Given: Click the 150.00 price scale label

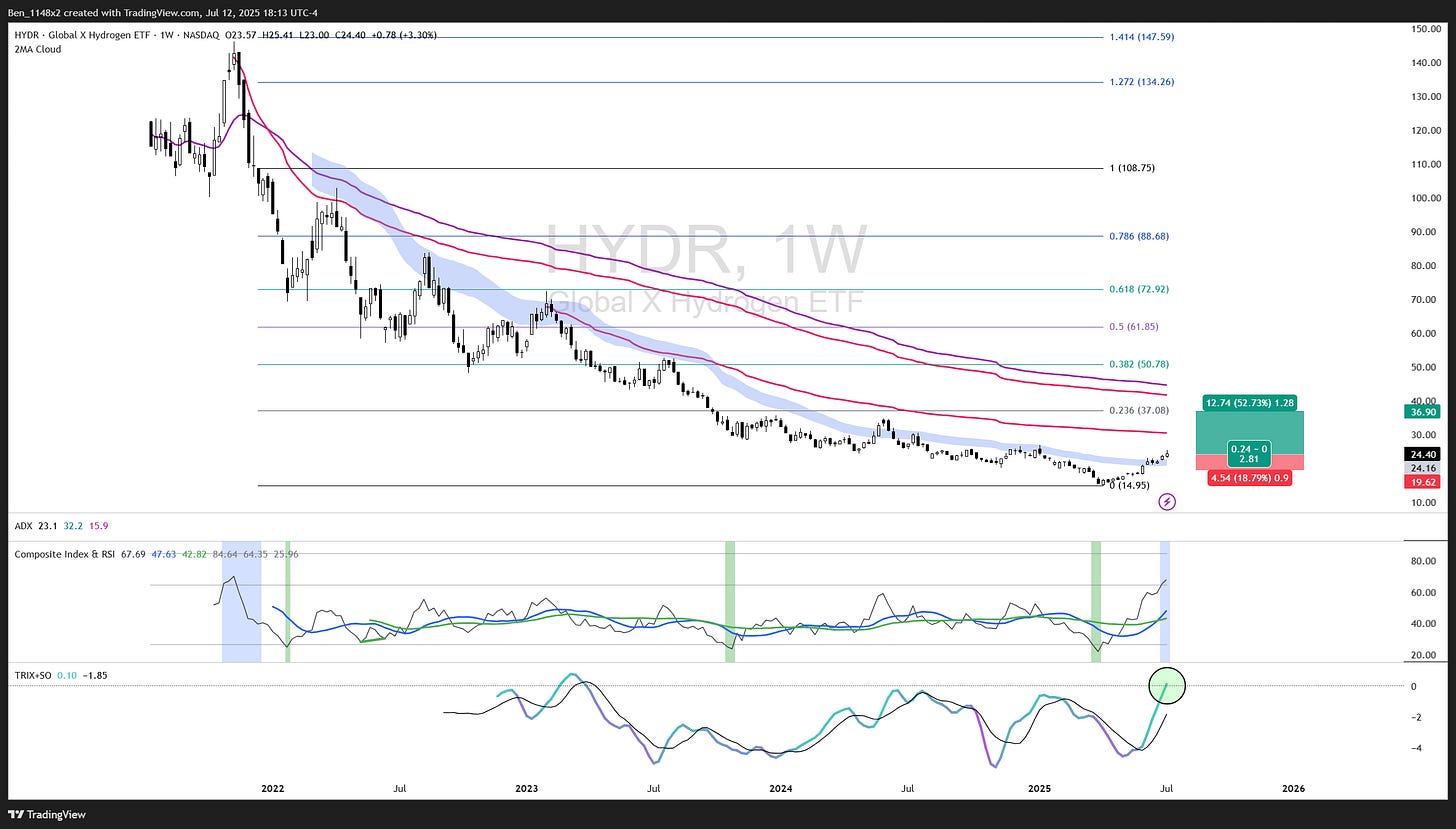Looking at the screenshot, I should click(x=1425, y=29).
